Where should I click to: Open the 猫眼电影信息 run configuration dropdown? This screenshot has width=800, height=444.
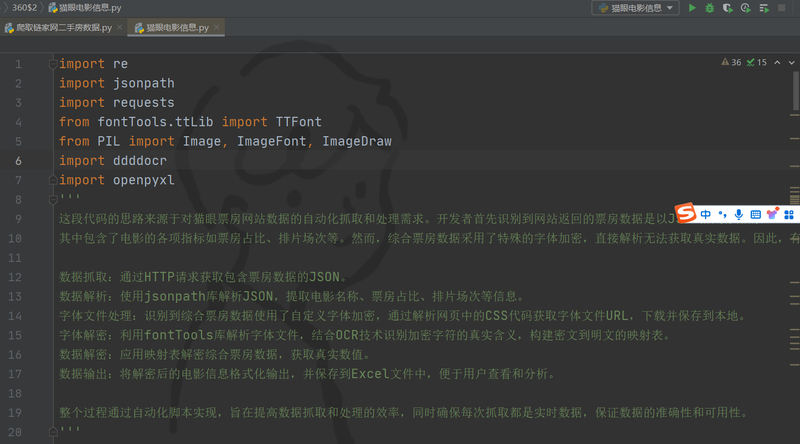[x=636, y=8]
